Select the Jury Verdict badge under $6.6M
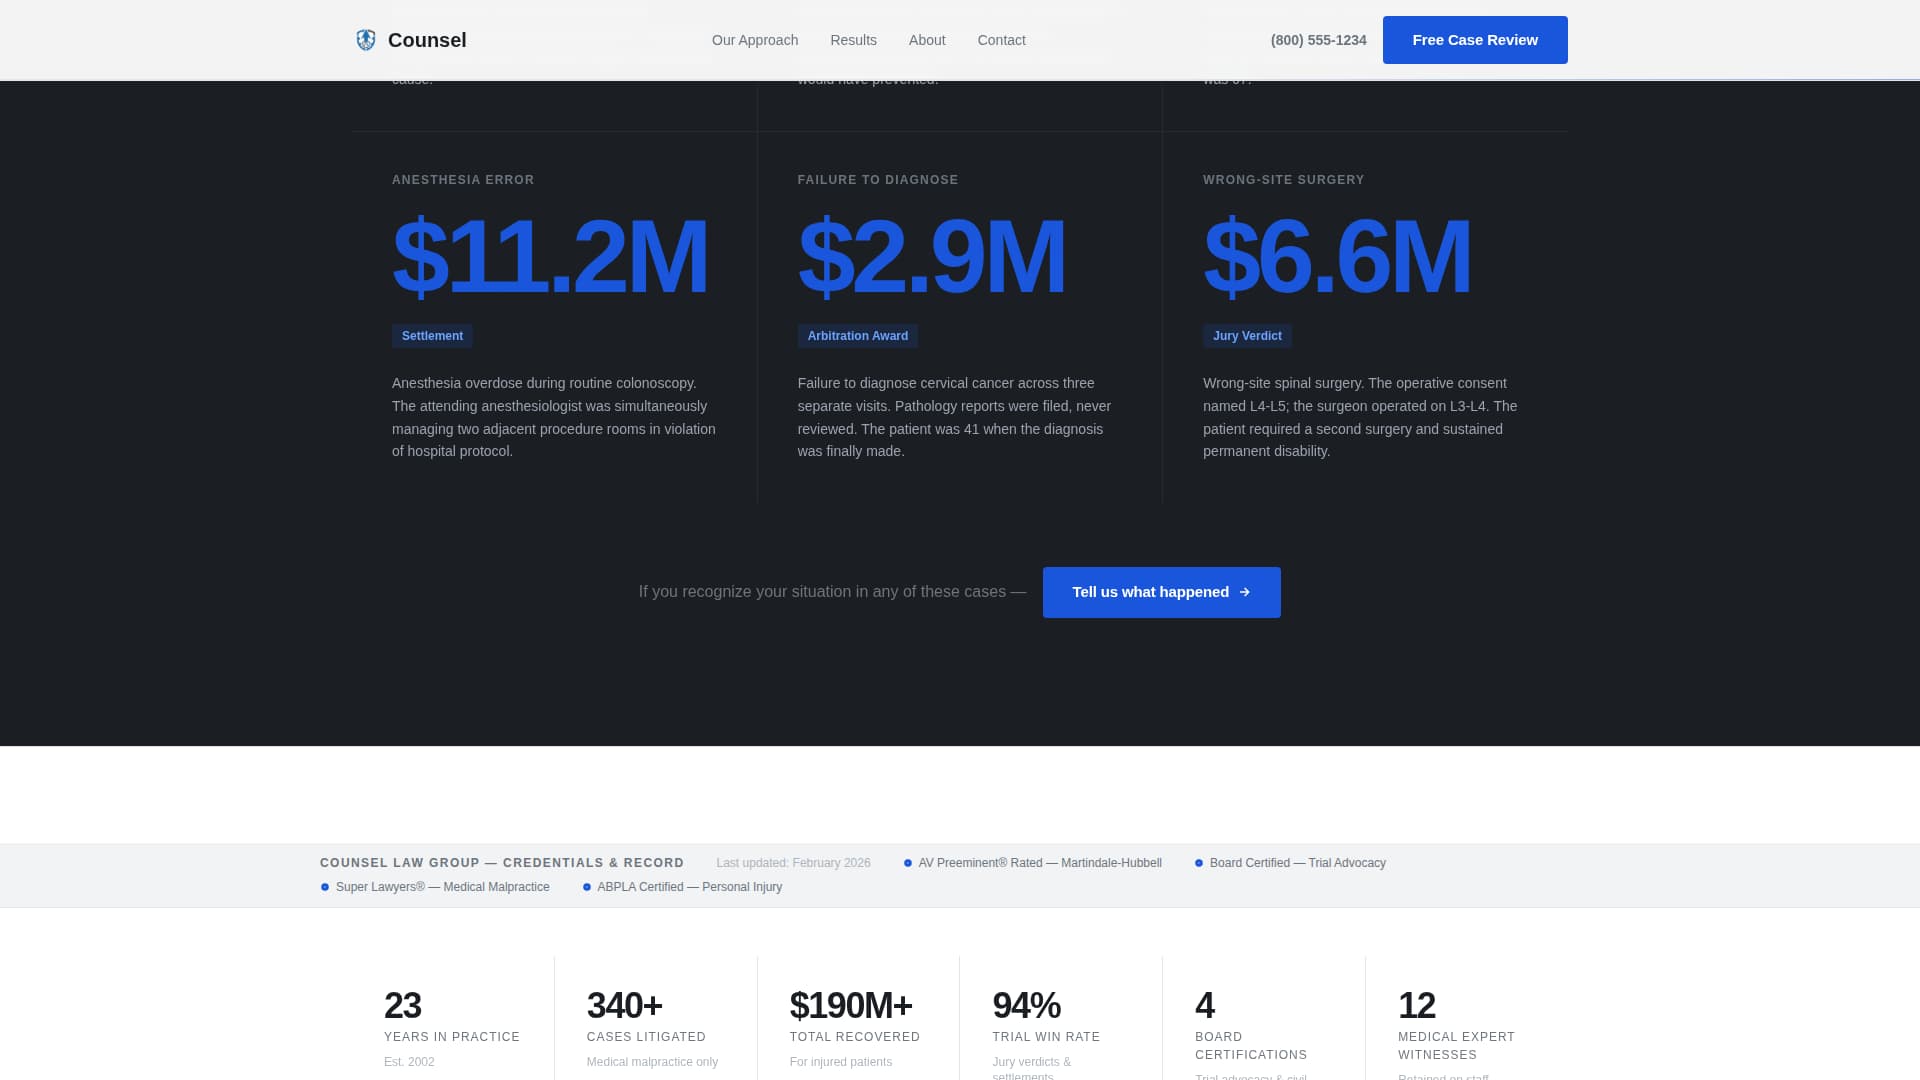Viewport: 1920px width, 1080px height. [x=1247, y=336]
